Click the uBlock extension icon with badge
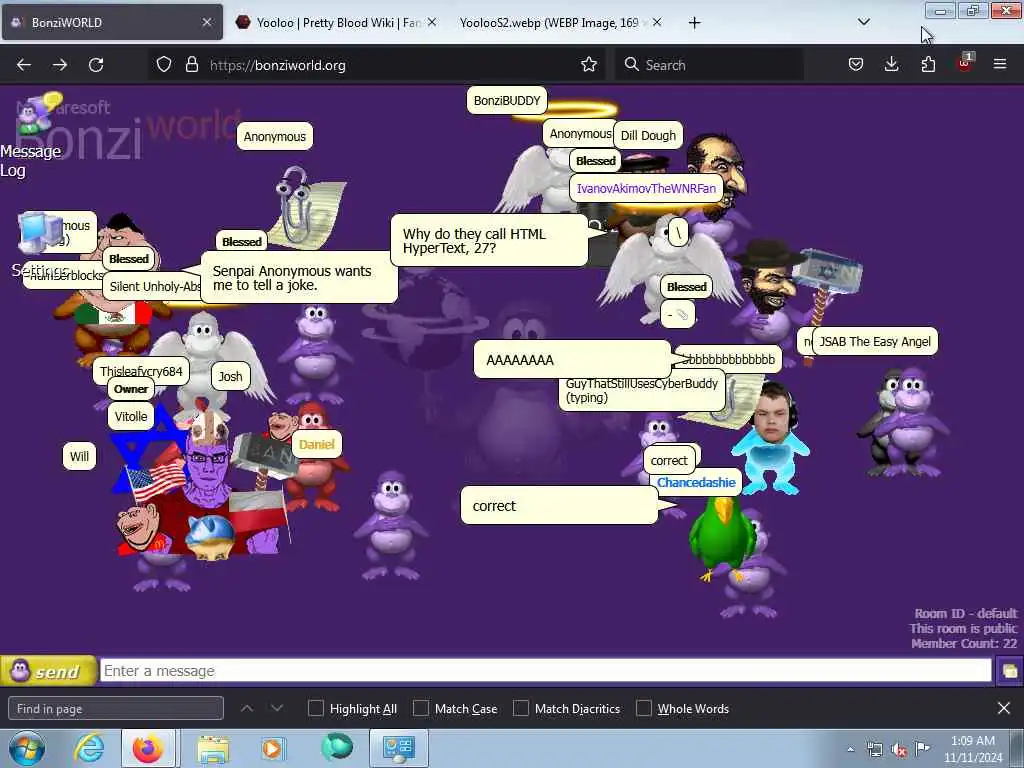Screen dimensions: 1024x768 tap(965, 63)
